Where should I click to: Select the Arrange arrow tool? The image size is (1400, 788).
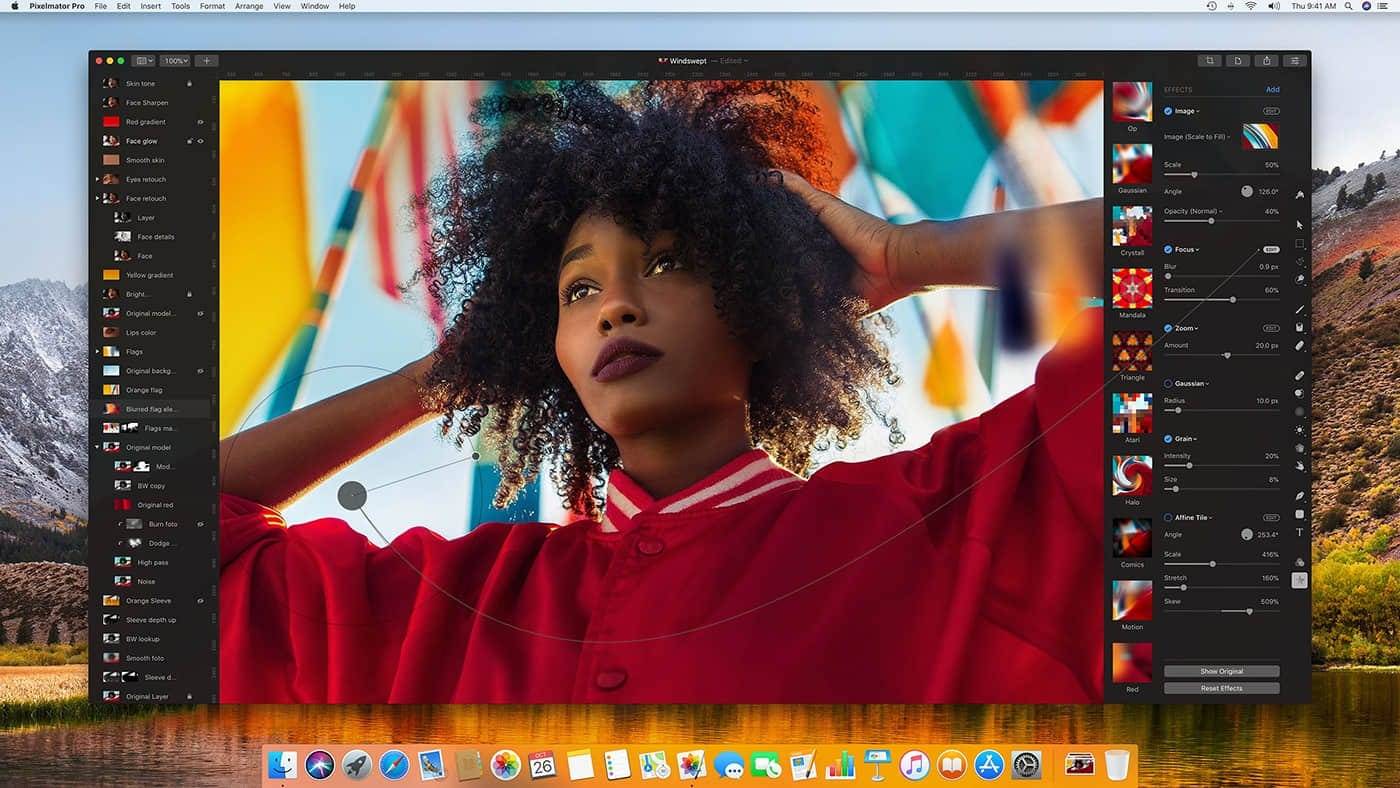point(1299,224)
